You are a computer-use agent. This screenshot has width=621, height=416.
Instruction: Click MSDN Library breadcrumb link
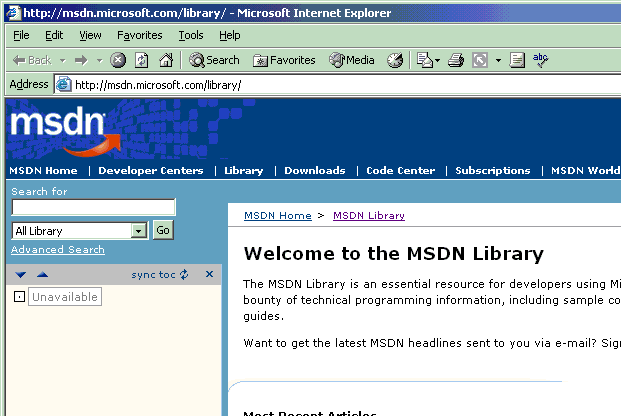[369, 216]
